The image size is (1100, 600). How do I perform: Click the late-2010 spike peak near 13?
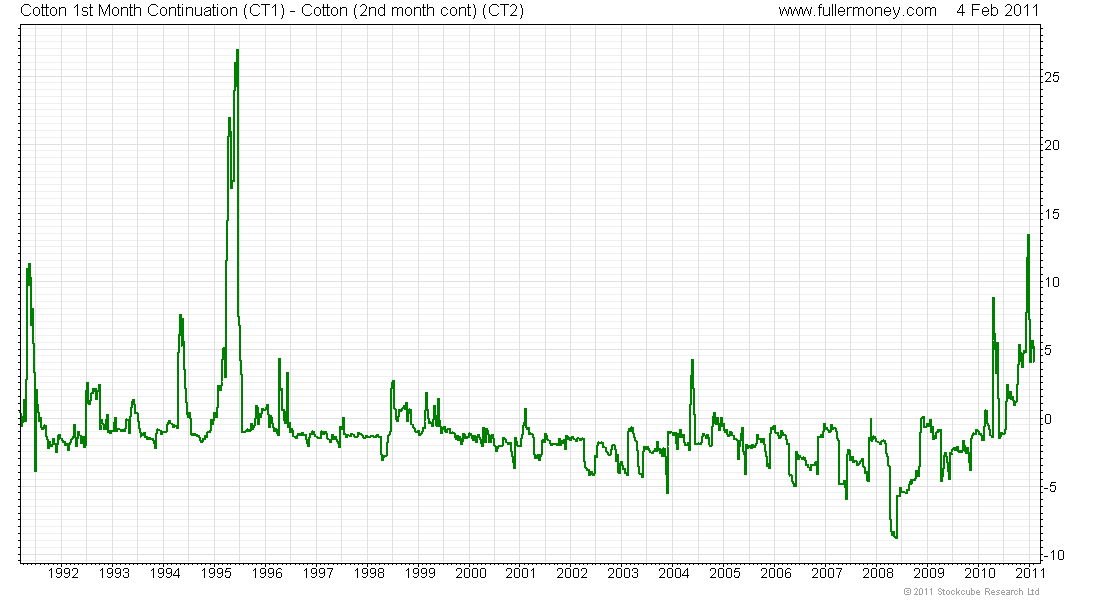(x=1028, y=236)
